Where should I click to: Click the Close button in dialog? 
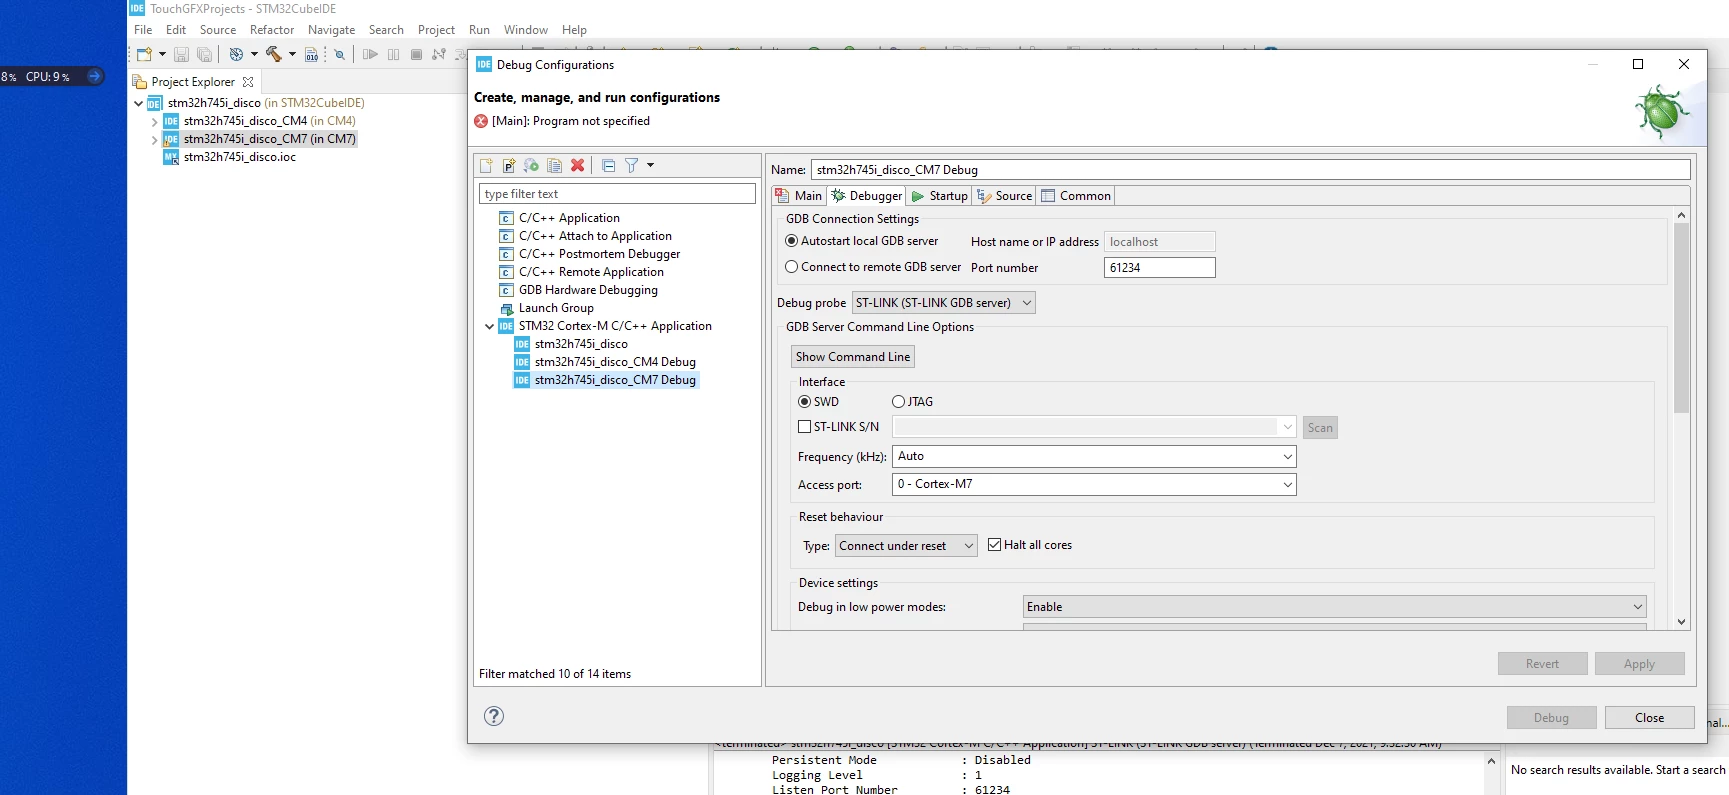1650,718
